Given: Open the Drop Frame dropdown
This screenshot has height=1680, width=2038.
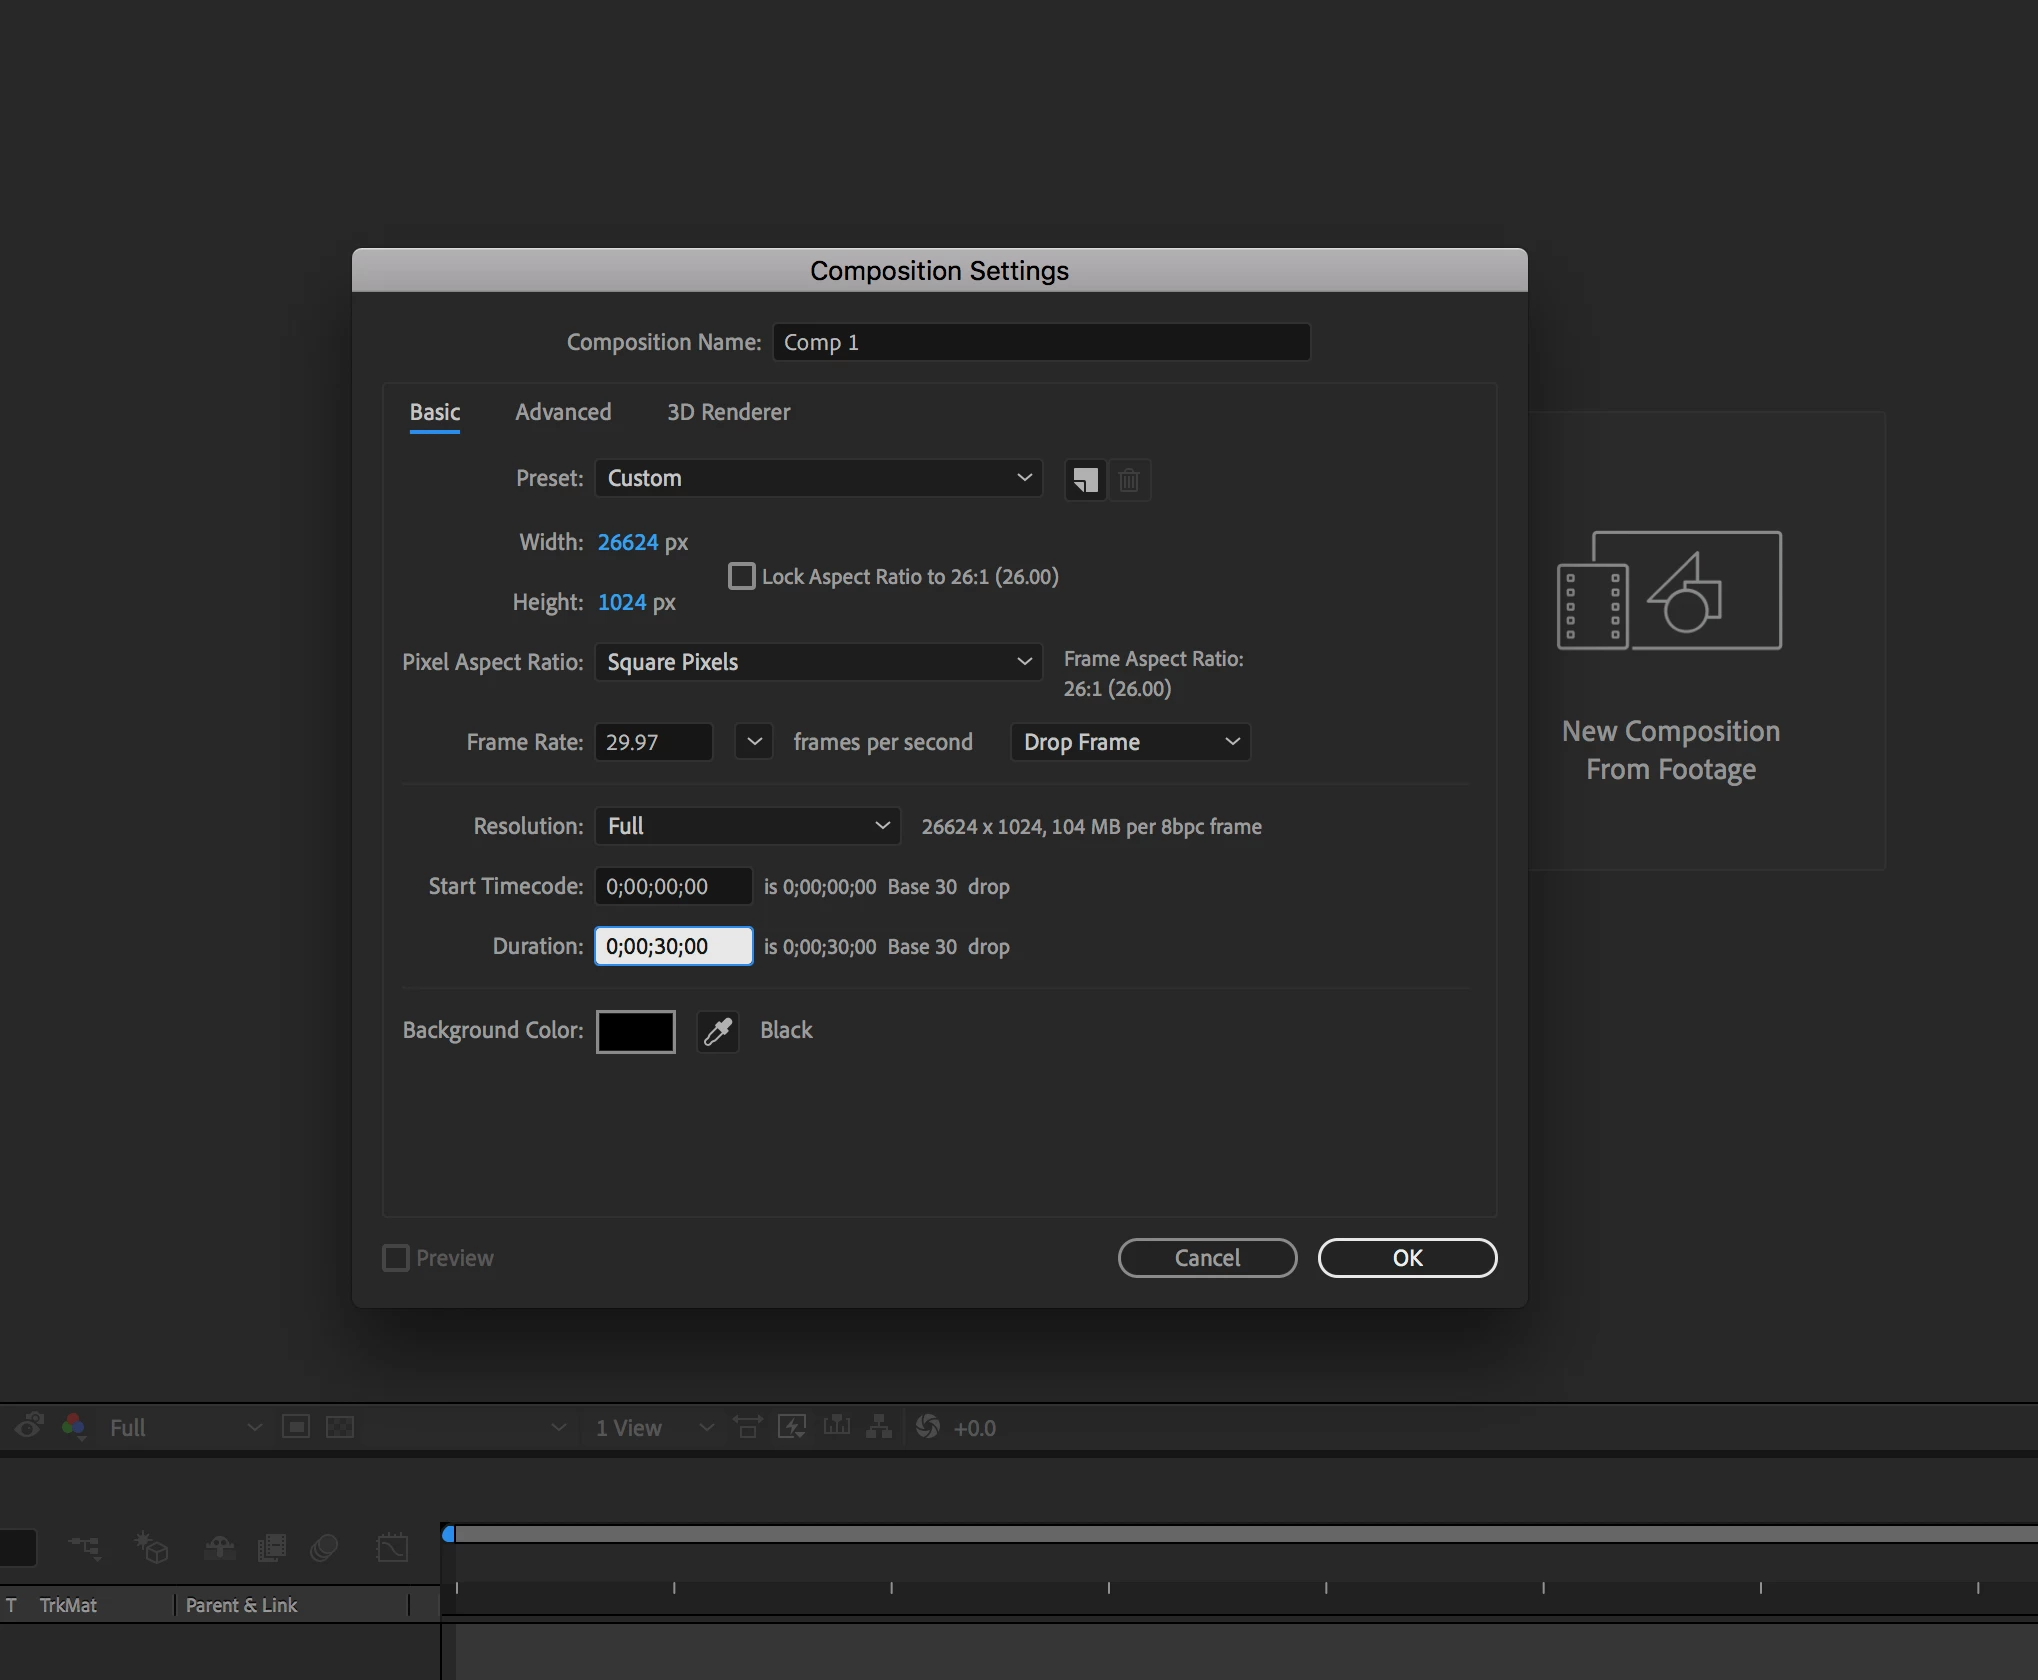Looking at the screenshot, I should (1130, 742).
